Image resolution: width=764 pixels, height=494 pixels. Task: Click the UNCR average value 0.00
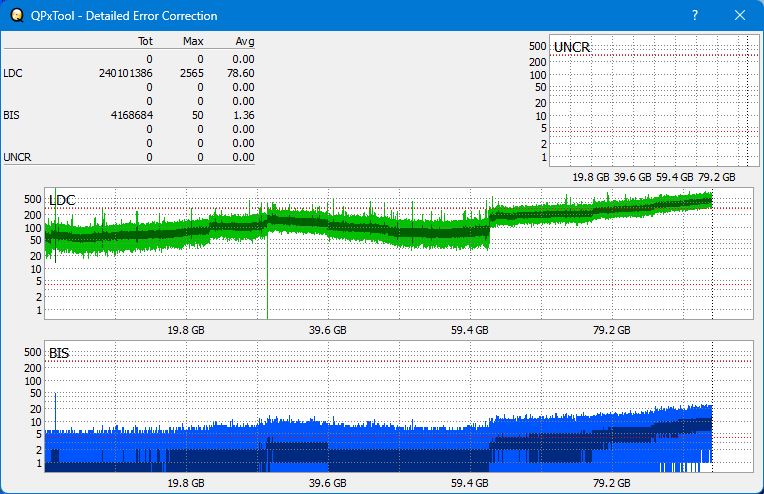tap(243, 157)
